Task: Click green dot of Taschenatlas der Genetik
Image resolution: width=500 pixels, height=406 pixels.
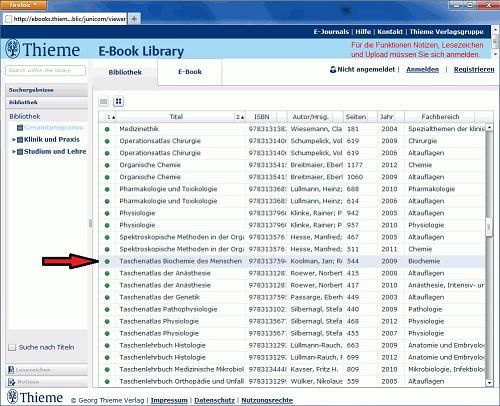Action: (x=107, y=297)
